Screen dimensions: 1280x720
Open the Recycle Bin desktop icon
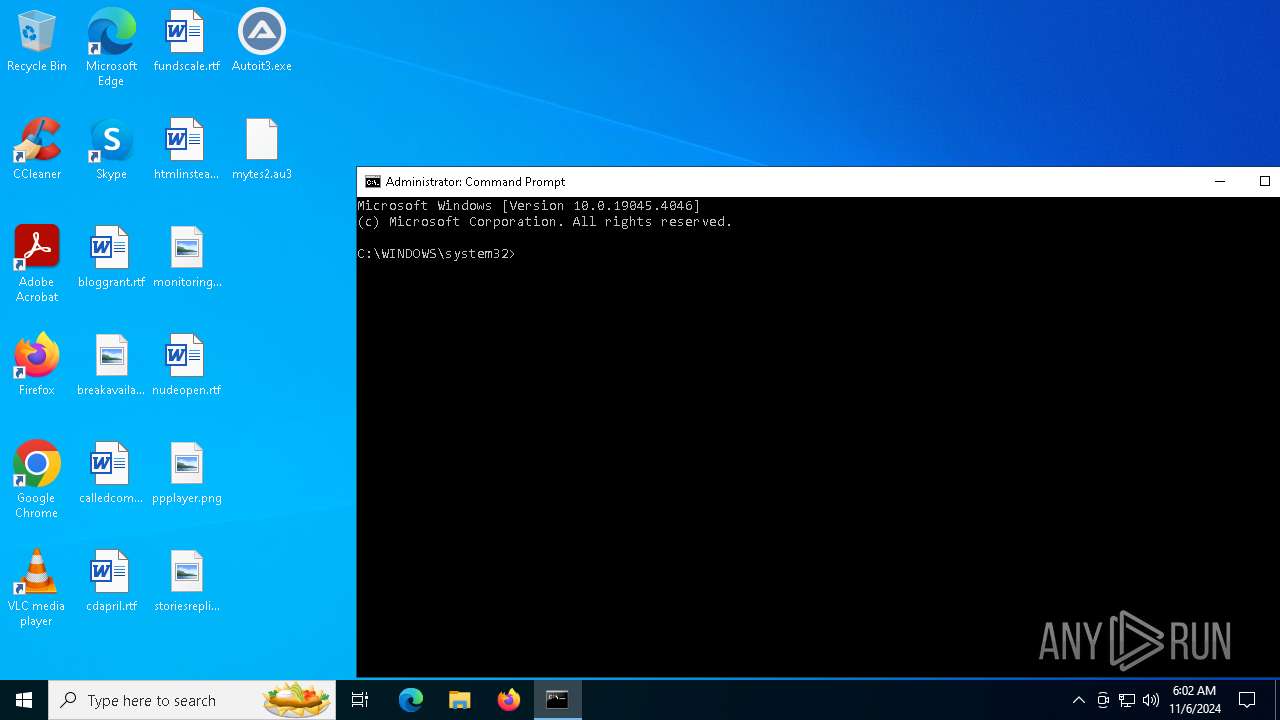tap(37, 41)
